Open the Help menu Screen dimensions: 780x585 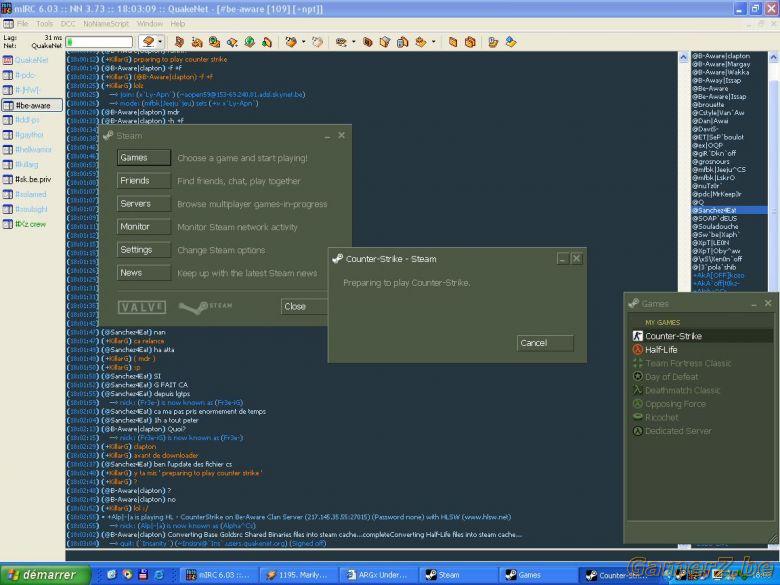point(178,23)
